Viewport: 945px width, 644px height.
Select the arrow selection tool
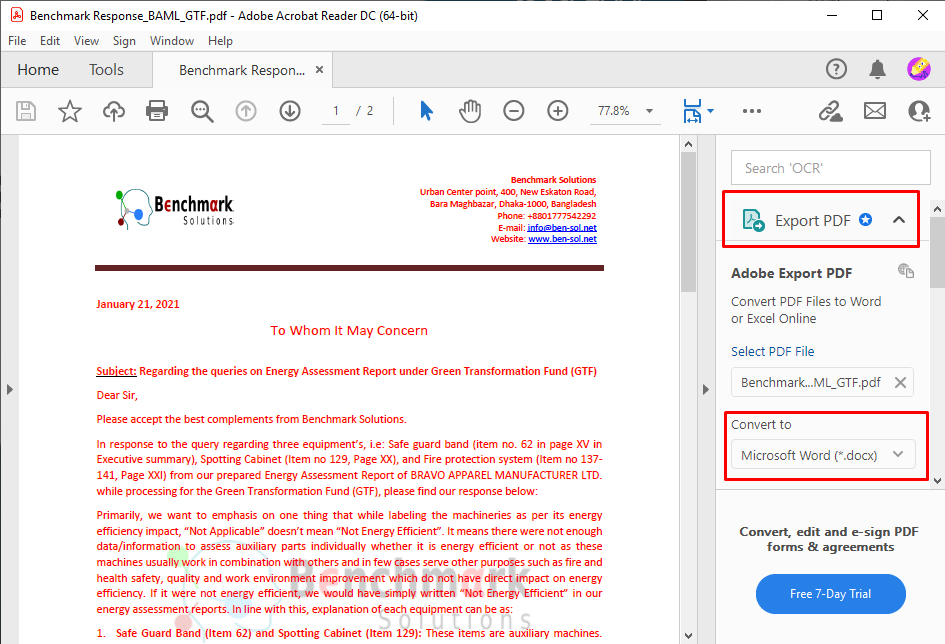pos(426,111)
